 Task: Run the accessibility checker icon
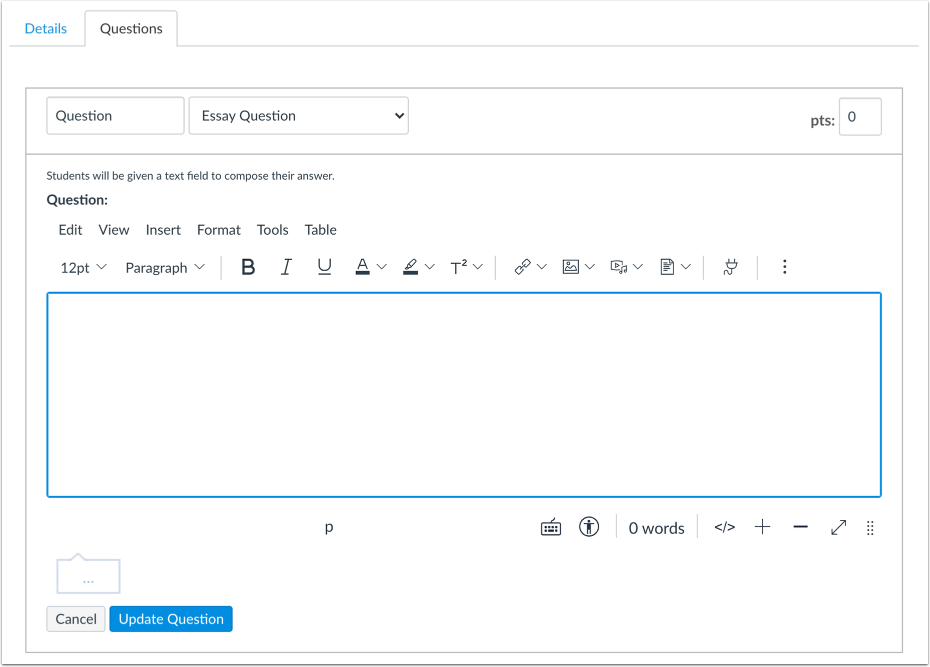point(589,527)
